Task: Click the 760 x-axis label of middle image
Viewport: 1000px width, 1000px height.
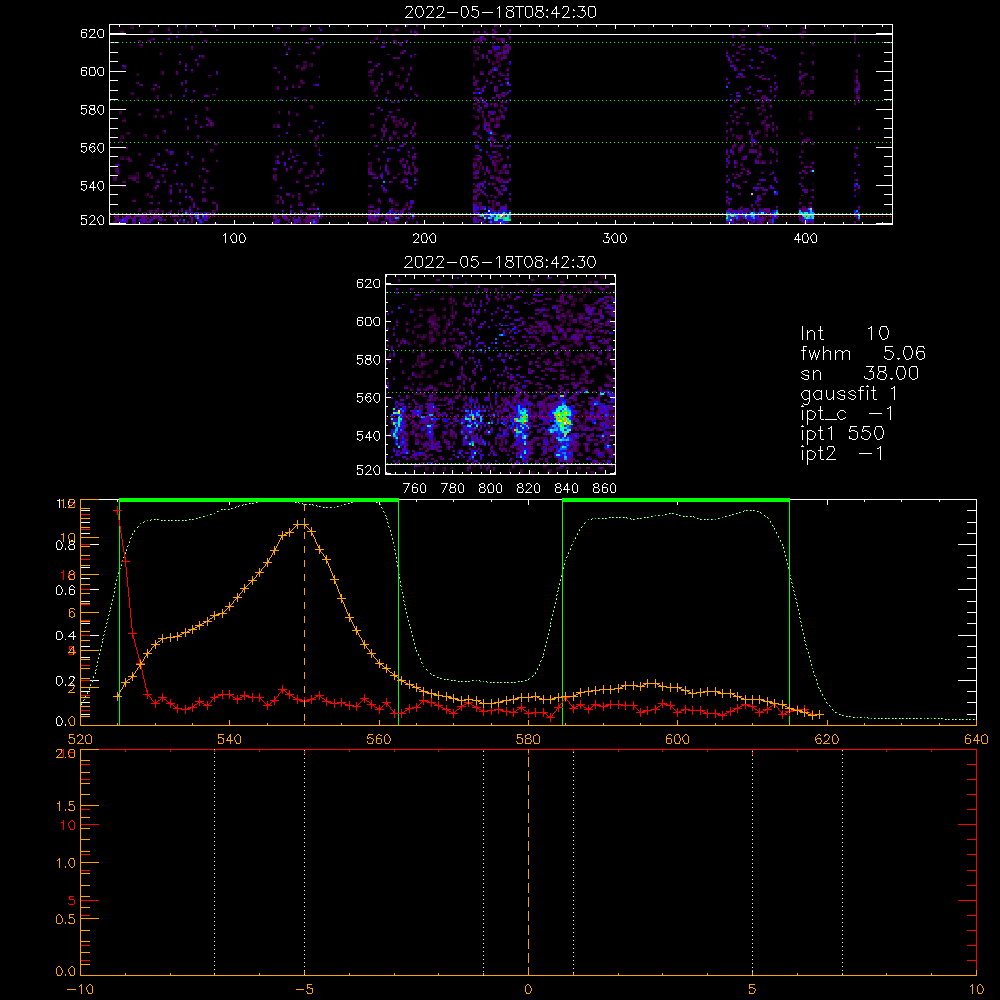Action: 415,489
